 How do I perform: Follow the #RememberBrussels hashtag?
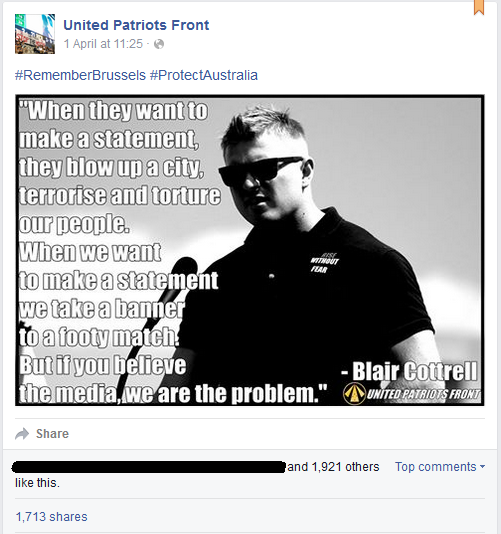[80, 75]
